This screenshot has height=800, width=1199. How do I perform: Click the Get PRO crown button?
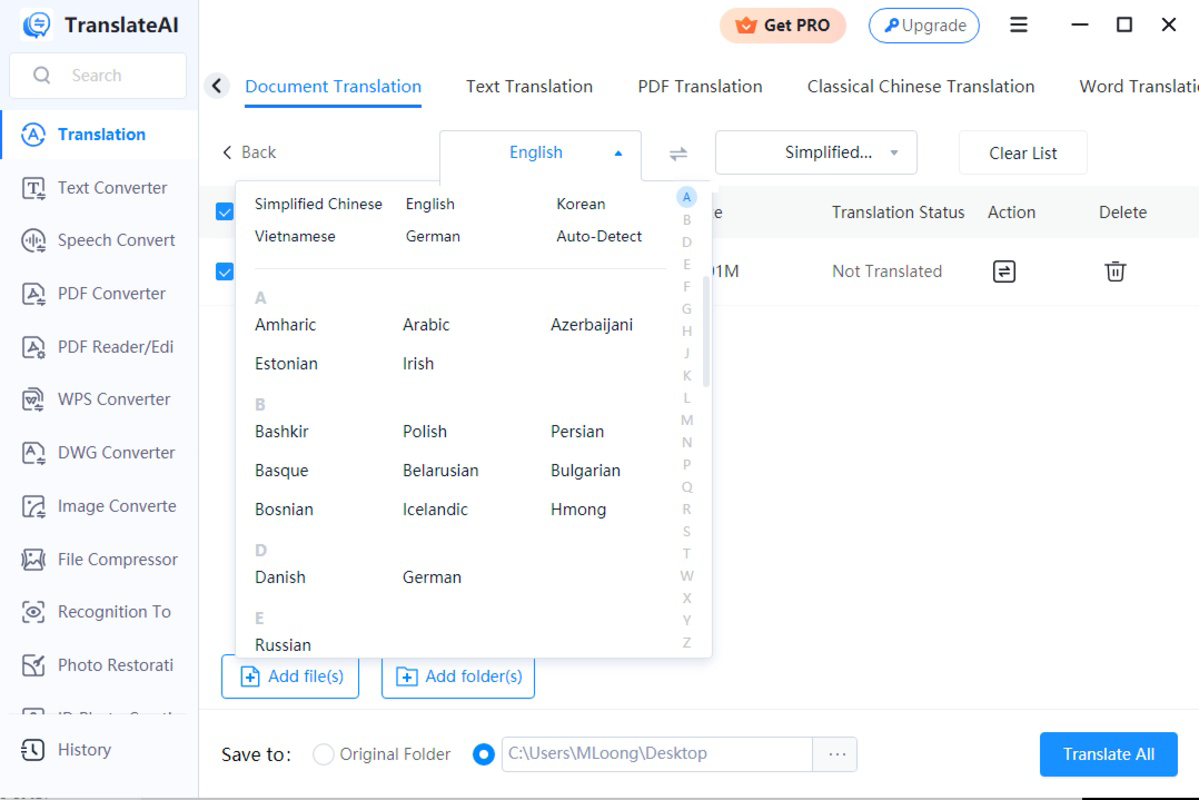point(782,25)
